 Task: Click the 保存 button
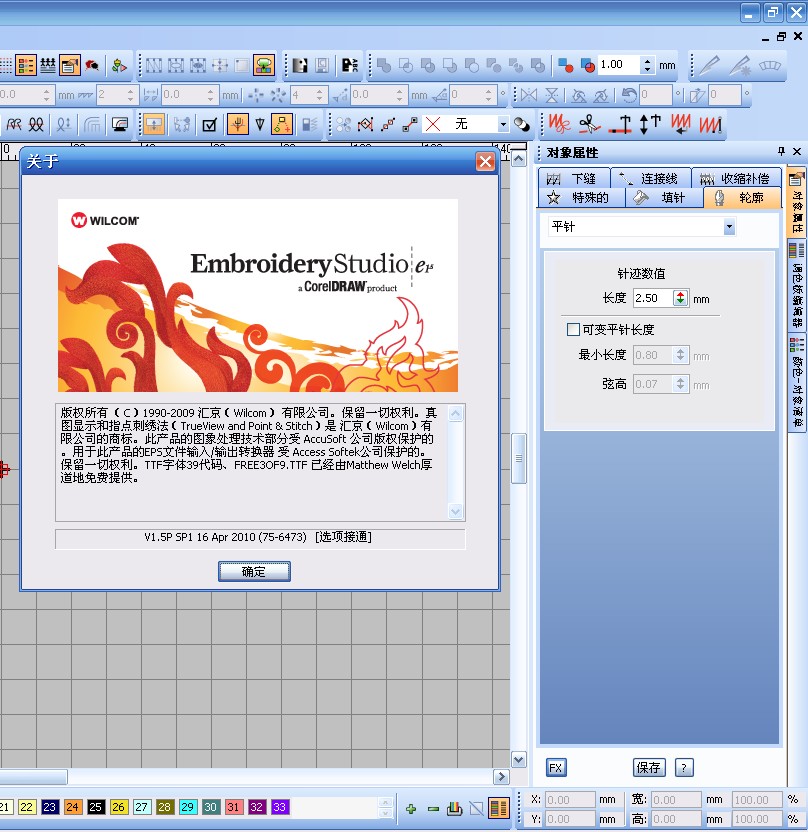point(649,767)
